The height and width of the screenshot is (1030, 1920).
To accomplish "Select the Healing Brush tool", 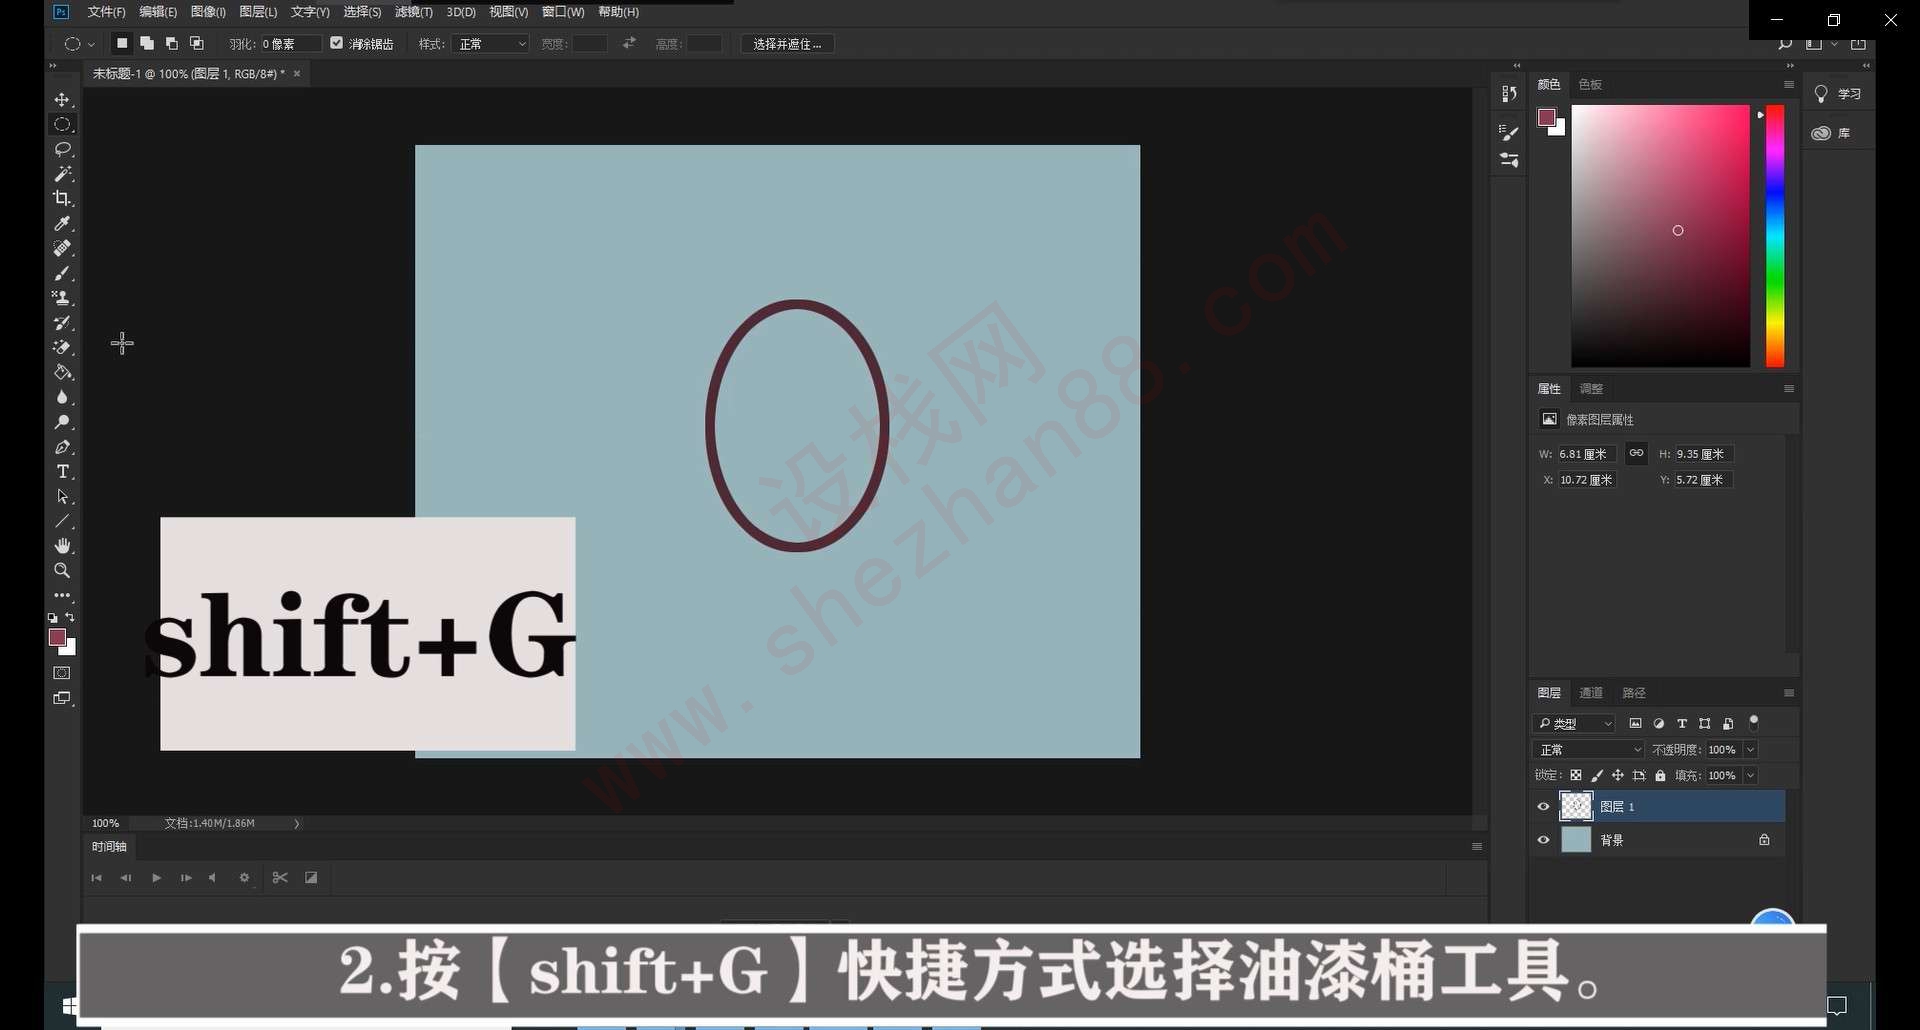I will pos(62,248).
